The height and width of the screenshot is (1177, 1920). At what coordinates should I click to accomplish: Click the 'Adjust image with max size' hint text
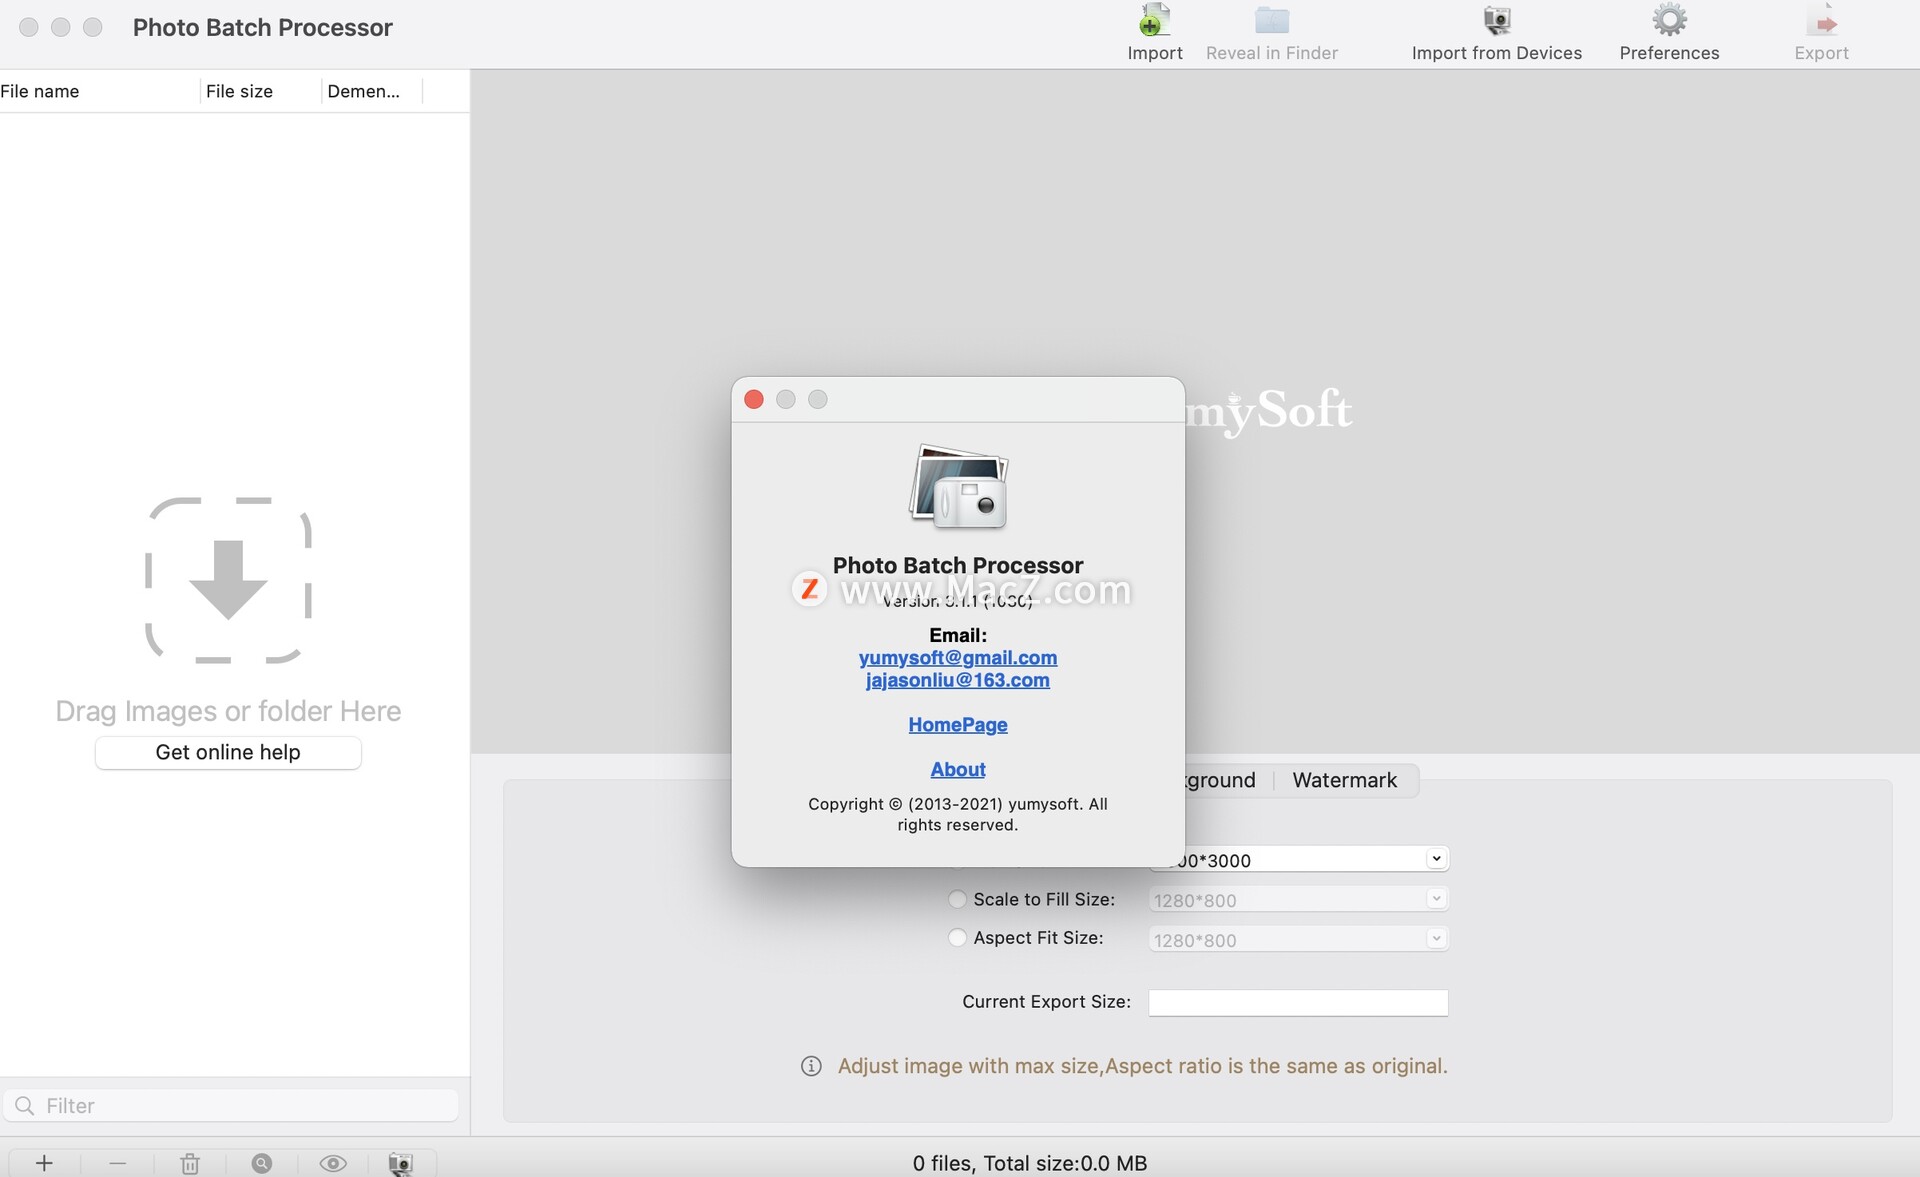point(1143,1066)
